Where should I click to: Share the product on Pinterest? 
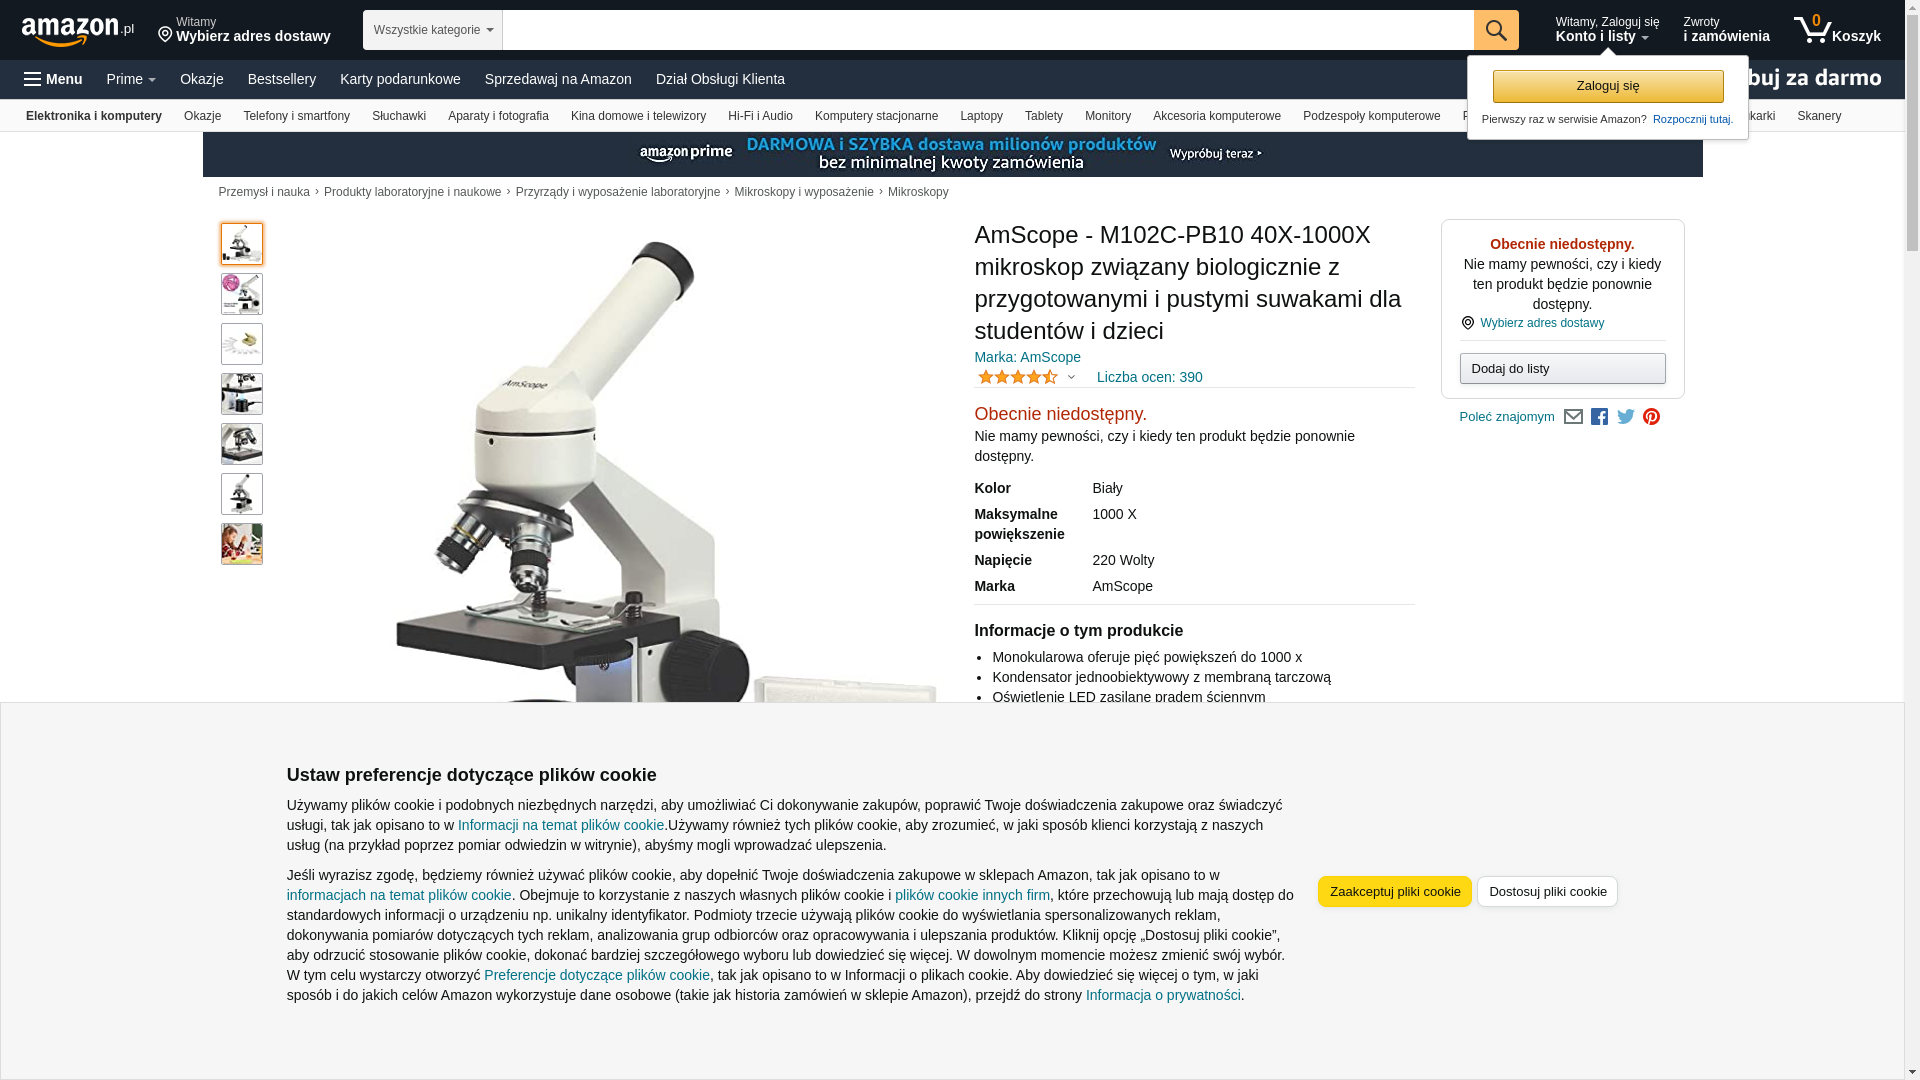coord(1651,417)
